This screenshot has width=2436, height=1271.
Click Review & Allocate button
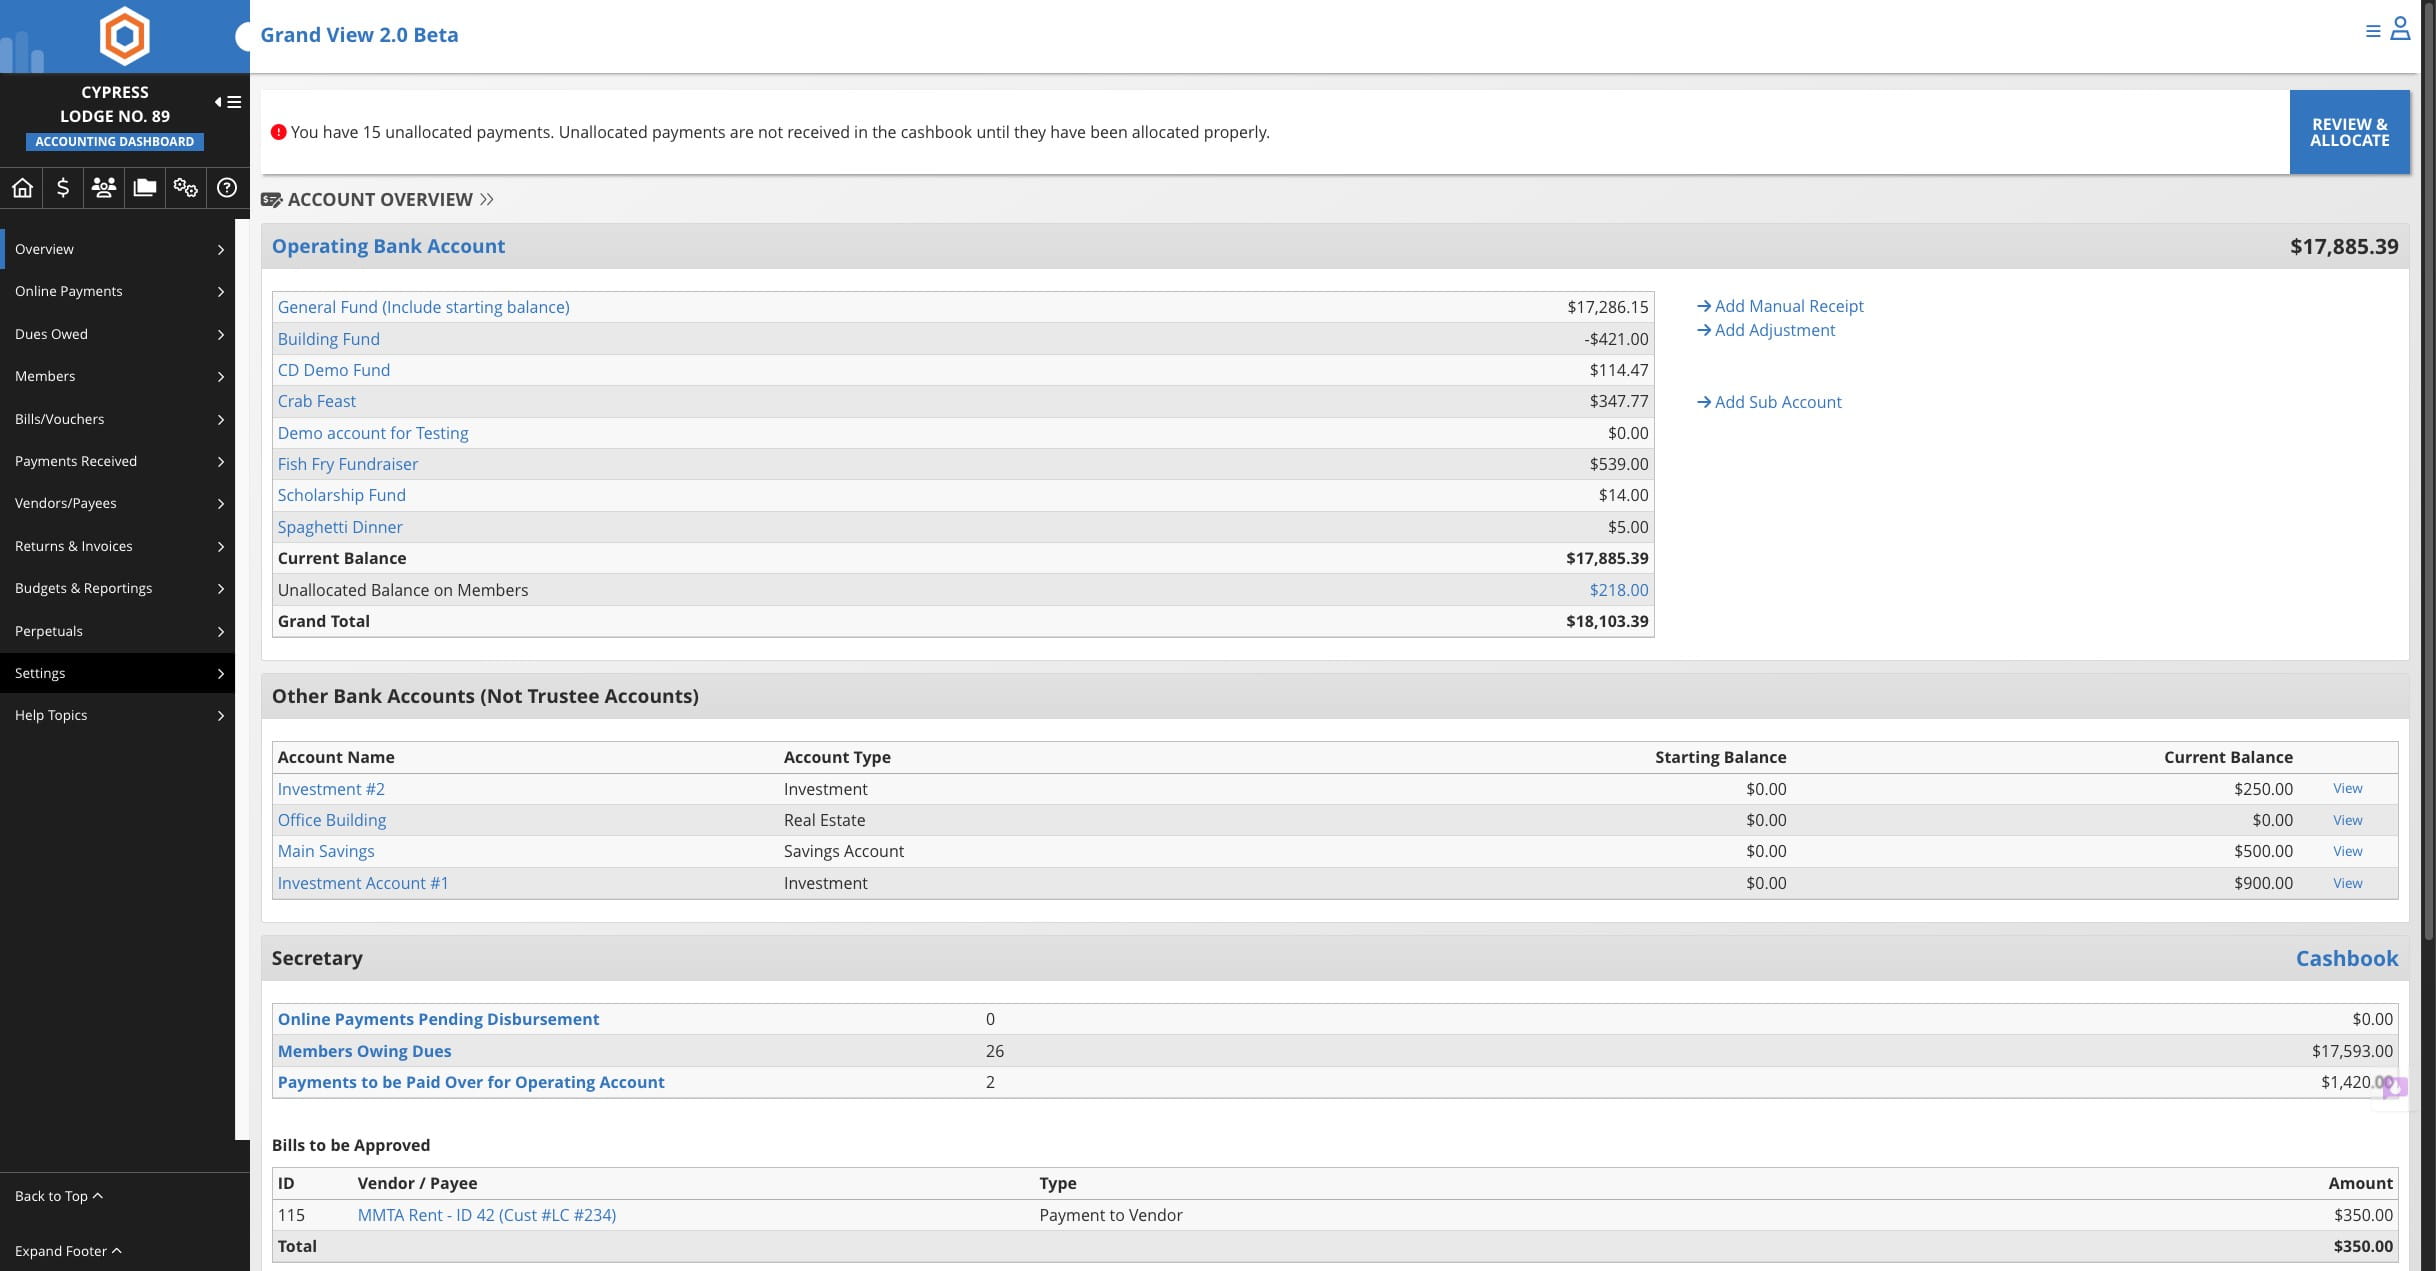2349,132
